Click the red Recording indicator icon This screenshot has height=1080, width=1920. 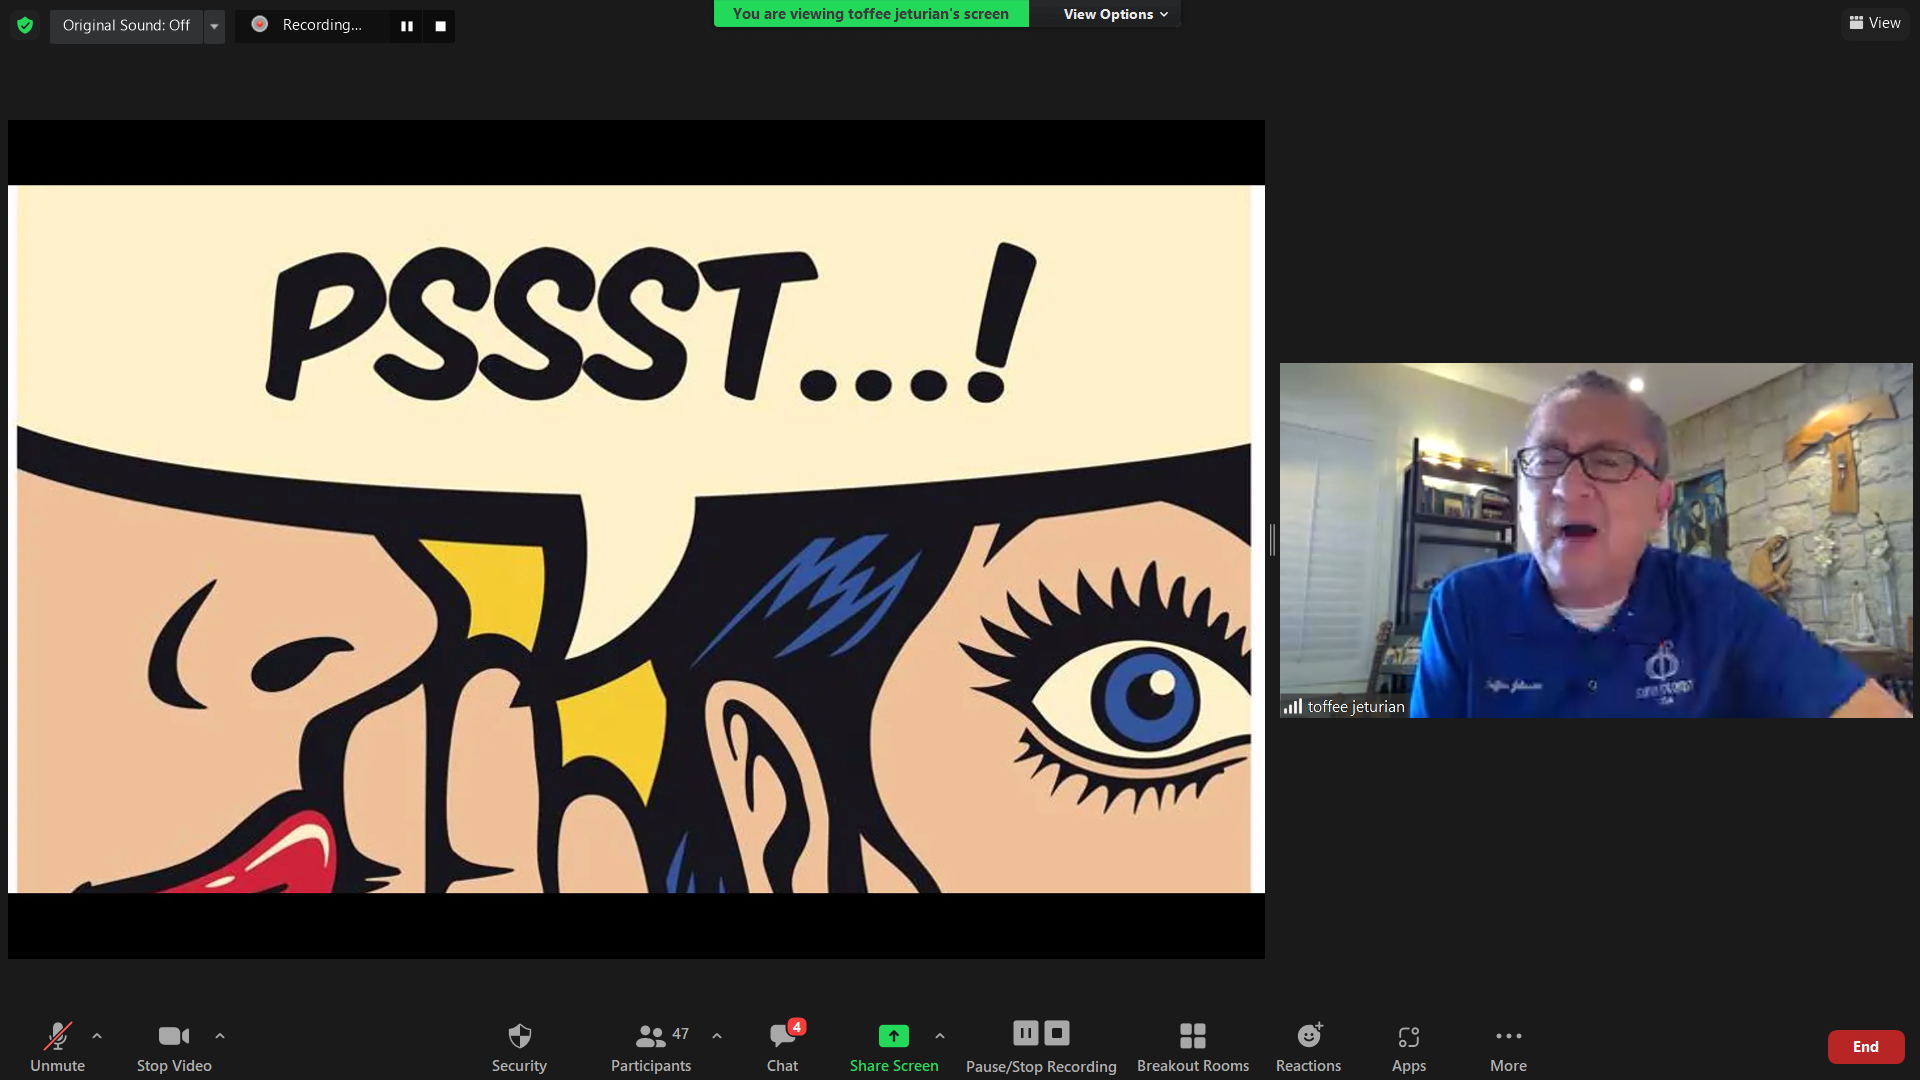click(260, 24)
